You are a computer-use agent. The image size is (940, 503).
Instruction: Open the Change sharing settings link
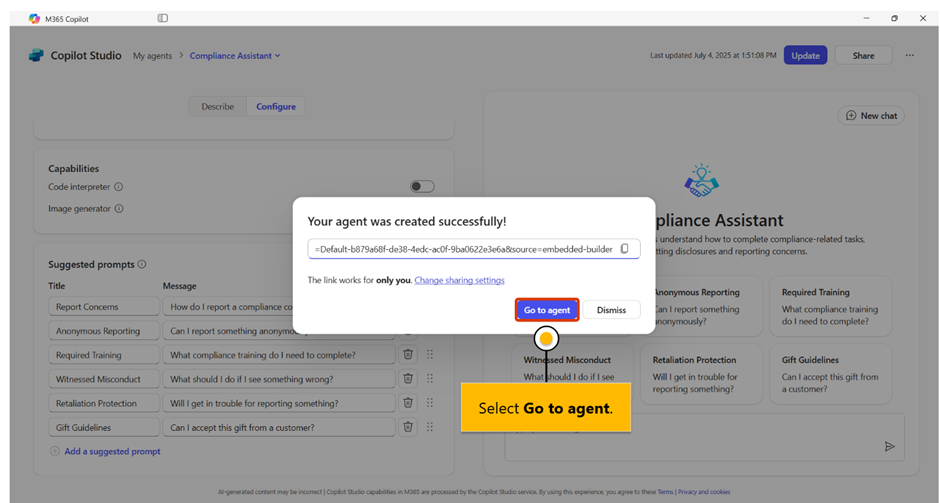point(459,280)
